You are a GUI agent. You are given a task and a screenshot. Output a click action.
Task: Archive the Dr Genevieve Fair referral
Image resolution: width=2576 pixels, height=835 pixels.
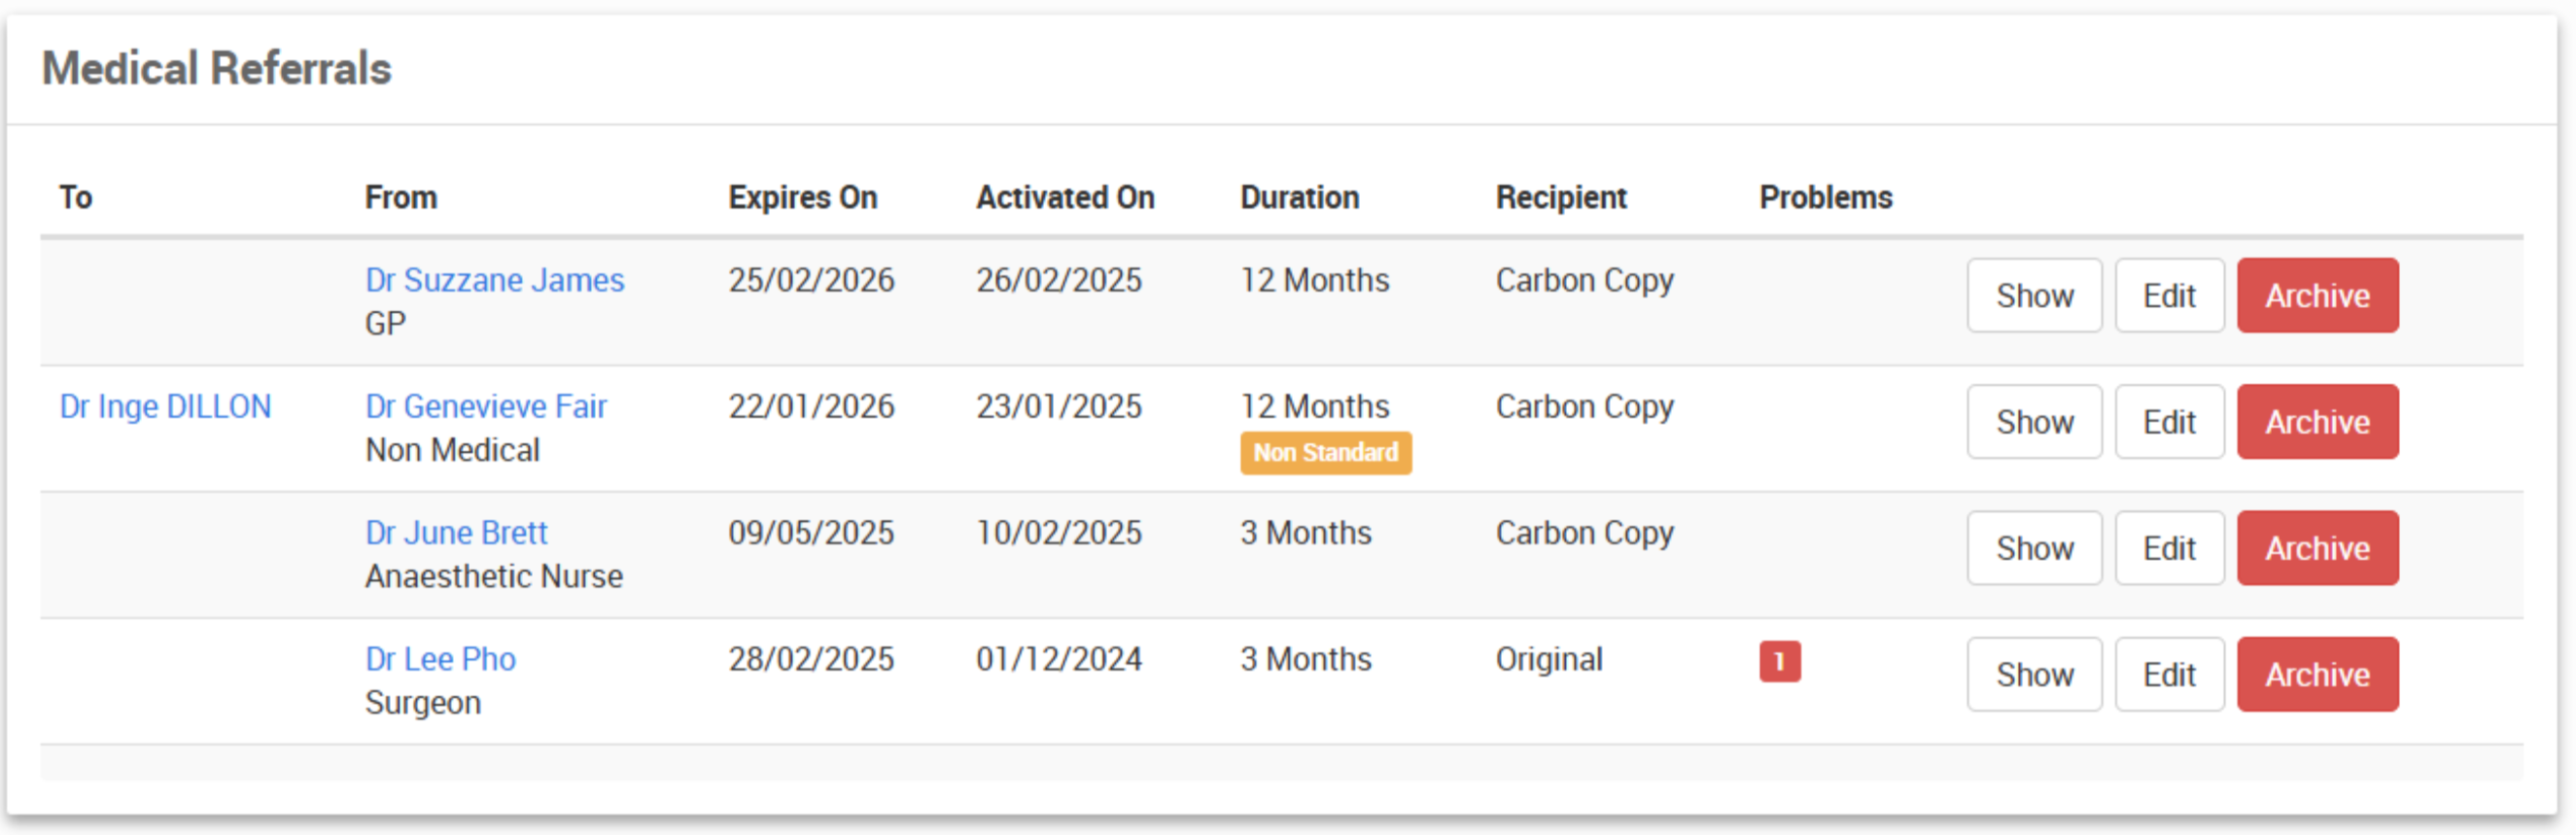click(2316, 422)
